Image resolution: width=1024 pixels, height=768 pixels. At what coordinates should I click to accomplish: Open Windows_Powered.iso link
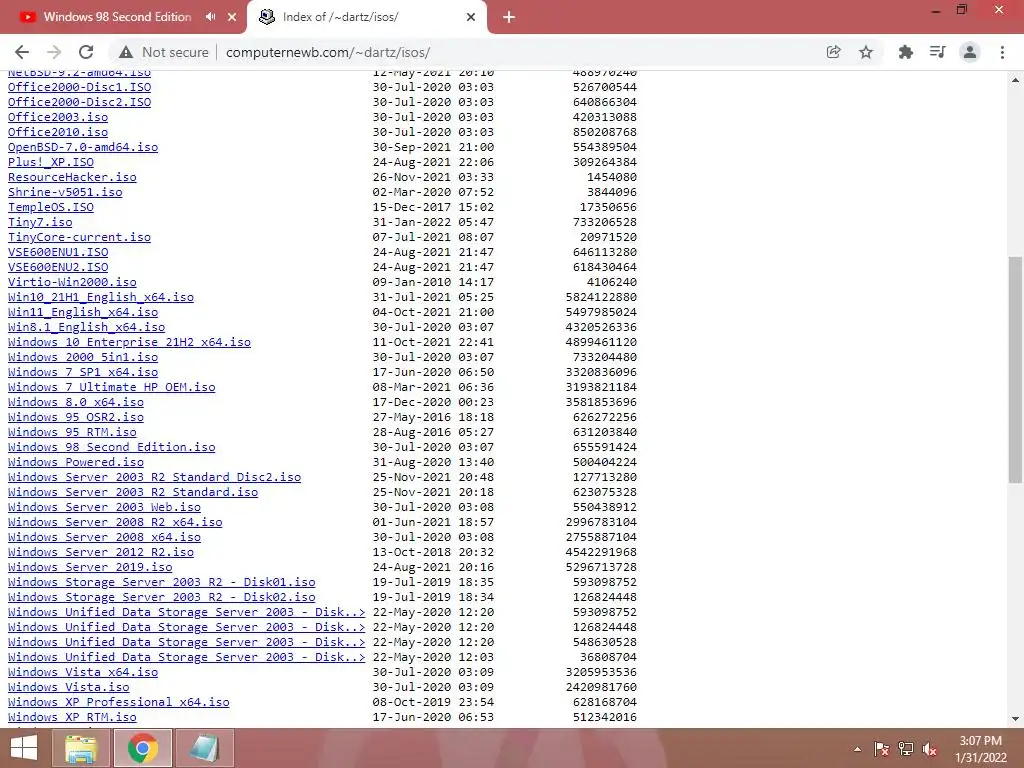tap(76, 462)
